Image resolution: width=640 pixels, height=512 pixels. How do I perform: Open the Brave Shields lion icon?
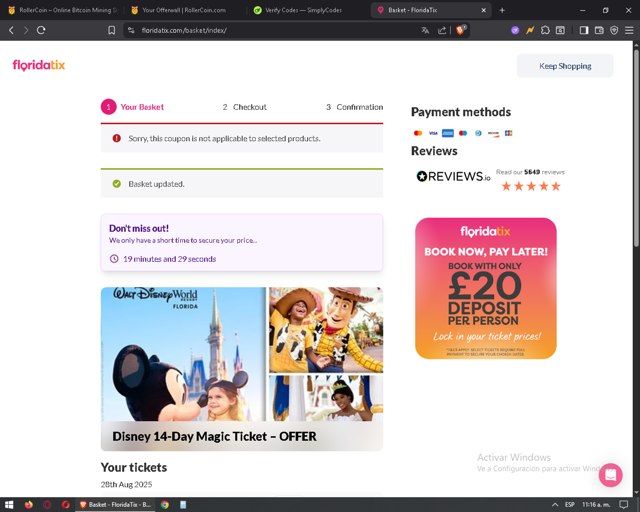[461, 30]
